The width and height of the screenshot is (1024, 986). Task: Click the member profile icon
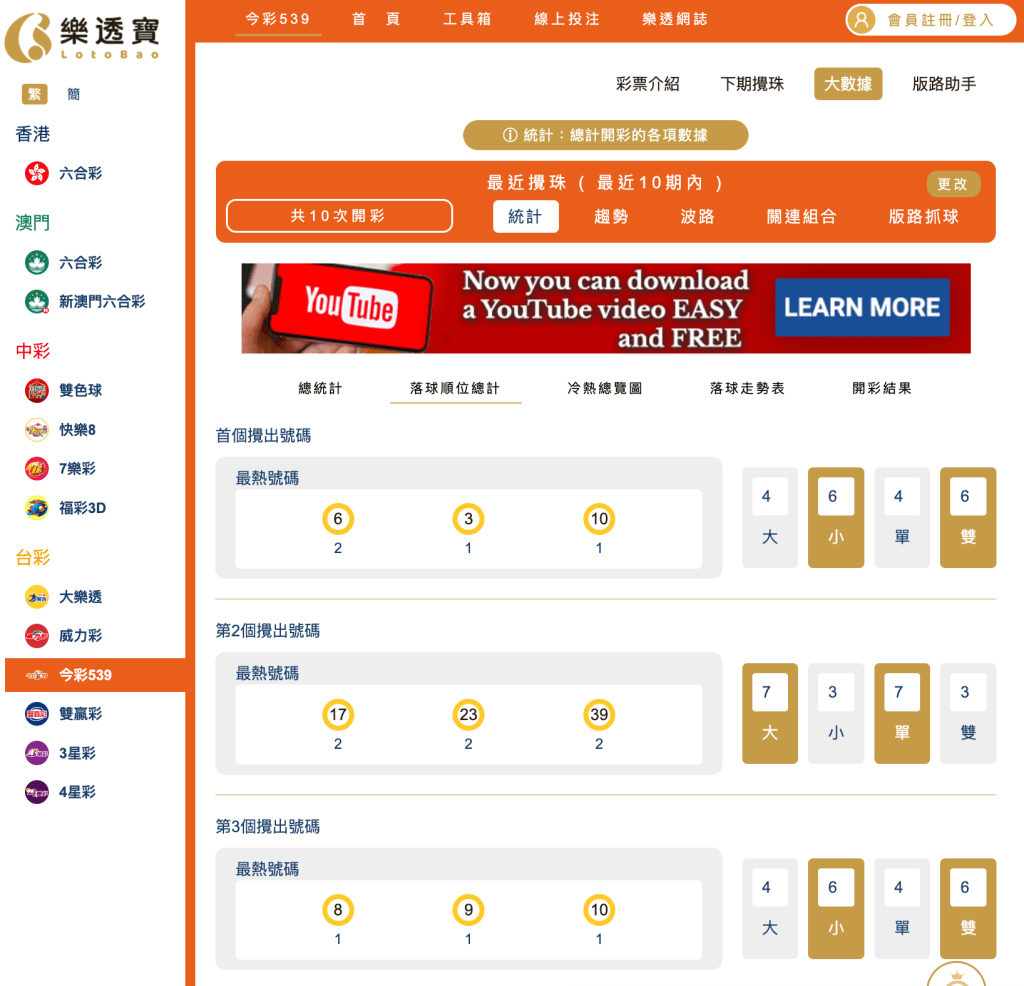click(862, 20)
